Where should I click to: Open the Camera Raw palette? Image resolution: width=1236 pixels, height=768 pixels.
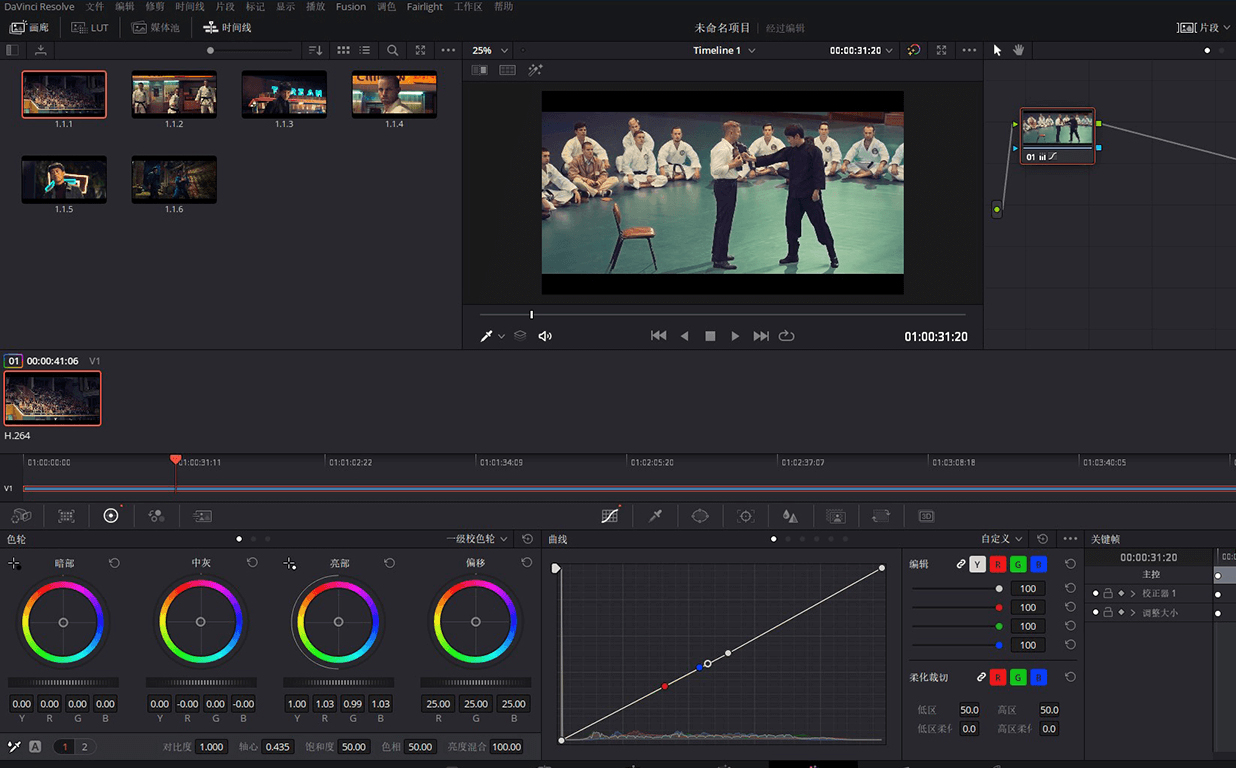[21, 516]
